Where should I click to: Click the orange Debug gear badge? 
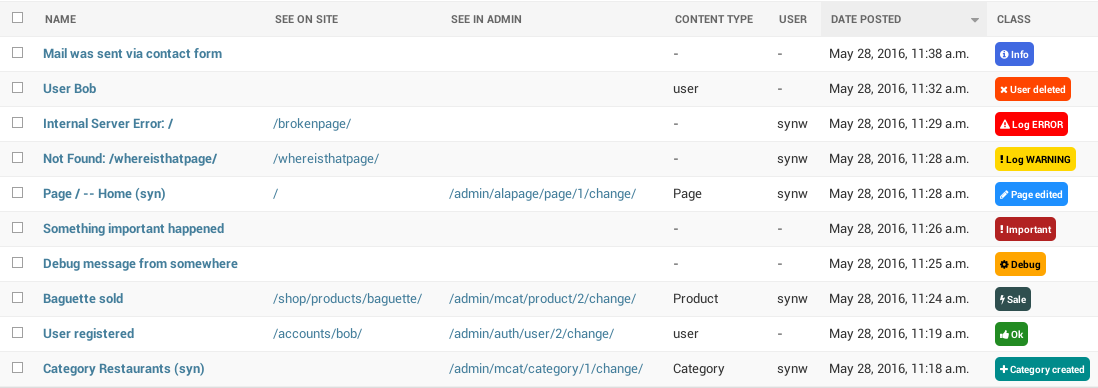point(1020,264)
